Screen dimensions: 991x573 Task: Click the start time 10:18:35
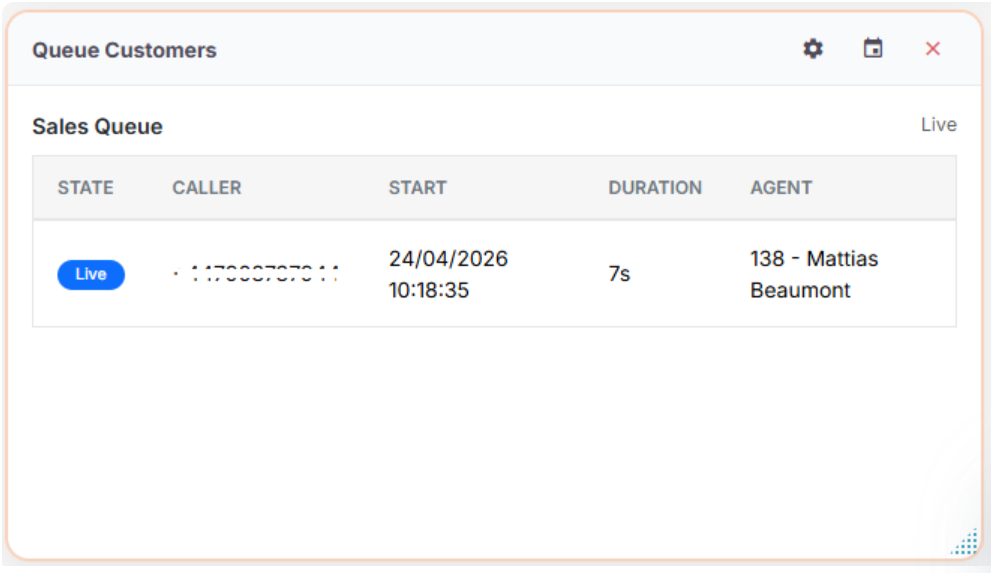pos(429,291)
